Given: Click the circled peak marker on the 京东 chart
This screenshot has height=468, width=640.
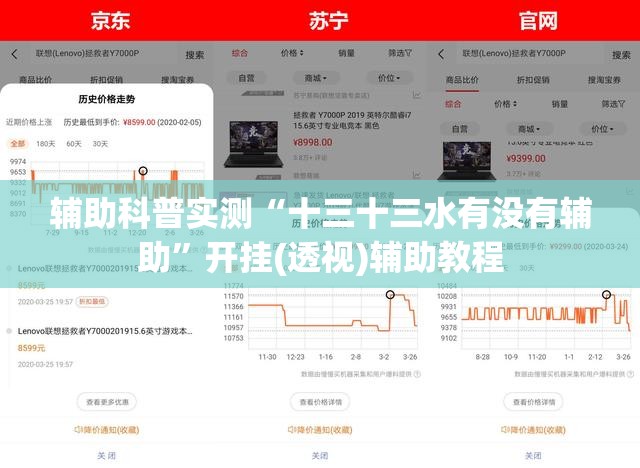Looking at the screenshot, I should 143,171.
